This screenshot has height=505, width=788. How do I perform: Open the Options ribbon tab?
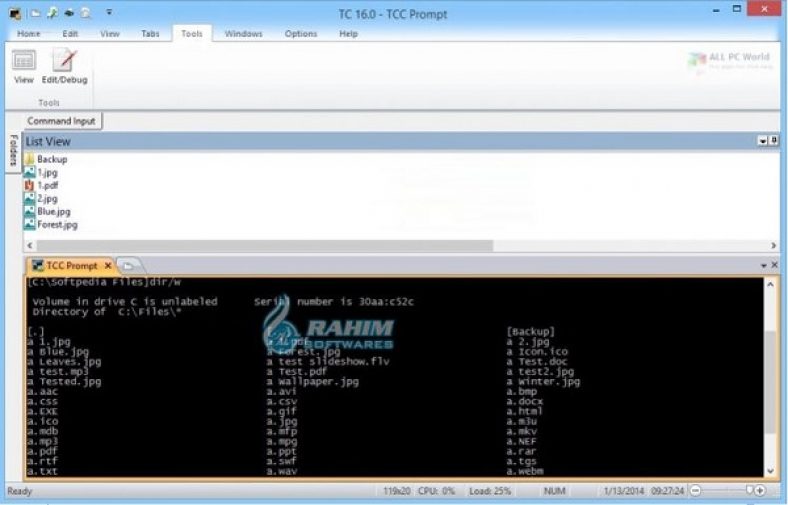click(301, 34)
